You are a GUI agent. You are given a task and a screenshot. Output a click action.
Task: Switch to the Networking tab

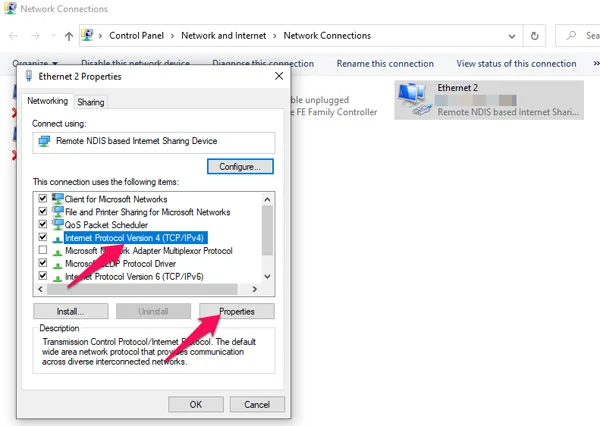(x=47, y=101)
